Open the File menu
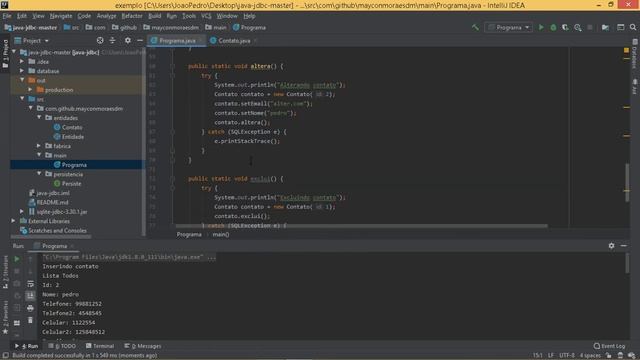This screenshot has width=640, height=360. tap(7, 16)
